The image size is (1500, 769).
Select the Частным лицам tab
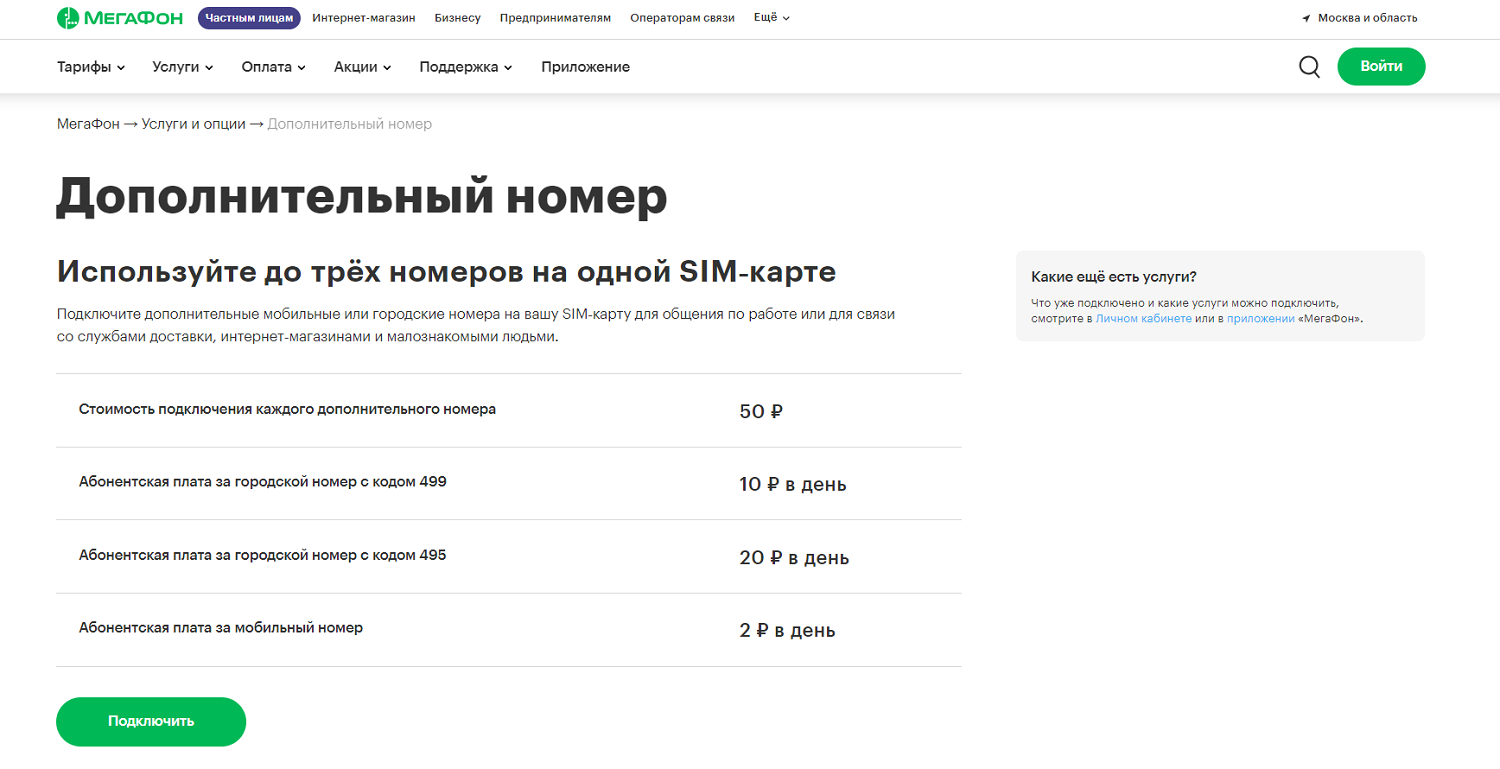pos(249,18)
